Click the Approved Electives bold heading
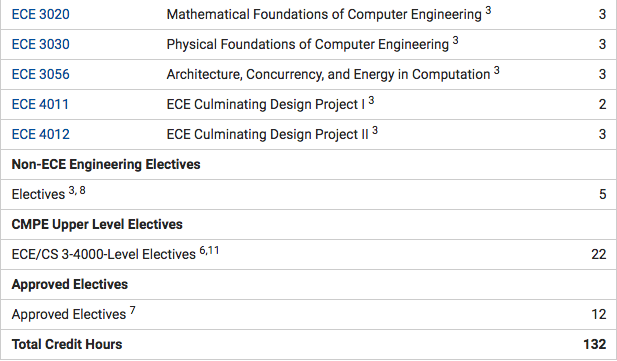The width and height of the screenshot is (617, 361). pyautogui.click(x=70, y=284)
